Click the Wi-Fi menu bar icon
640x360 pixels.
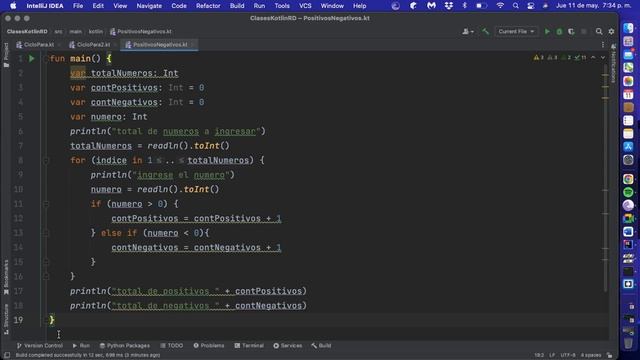(x=500, y=6)
